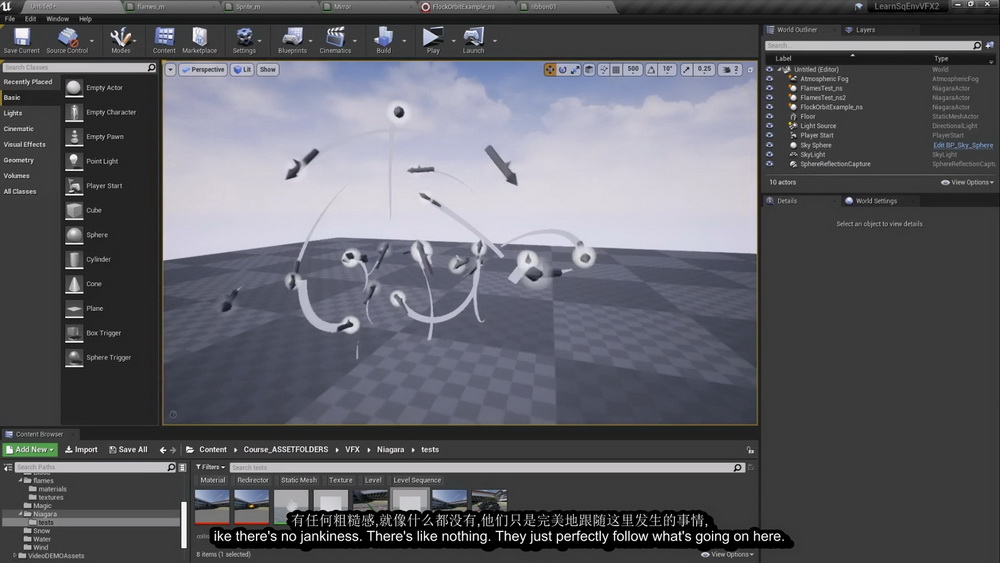Select the Cone placement icon

click(74, 284)
